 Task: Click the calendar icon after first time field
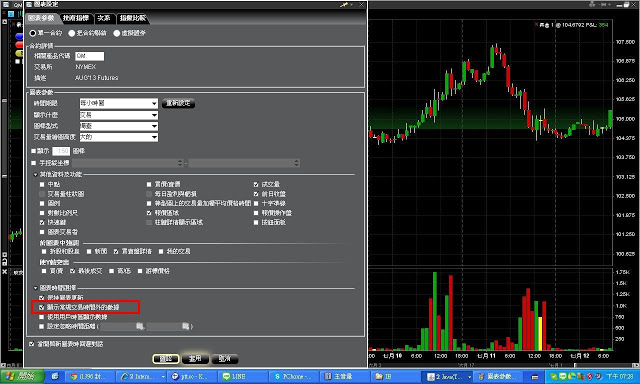[140, 326]
